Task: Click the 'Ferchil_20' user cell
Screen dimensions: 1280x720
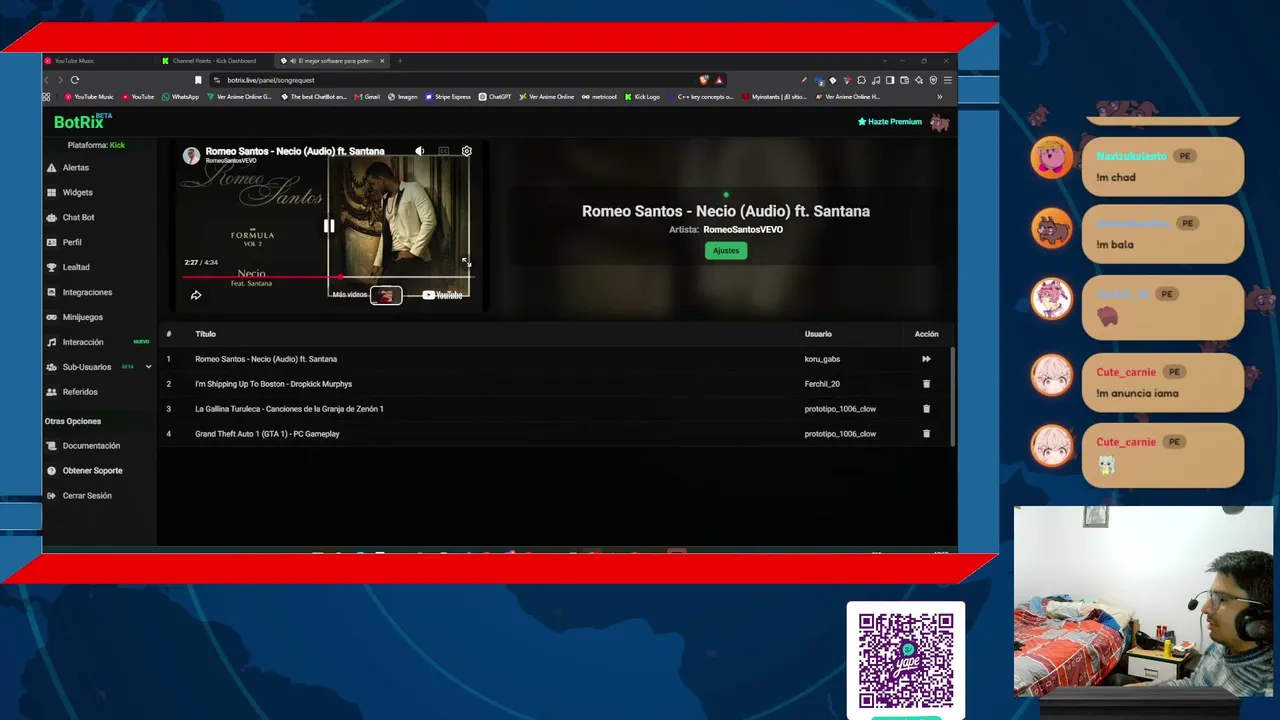Action: click(822, 384)
